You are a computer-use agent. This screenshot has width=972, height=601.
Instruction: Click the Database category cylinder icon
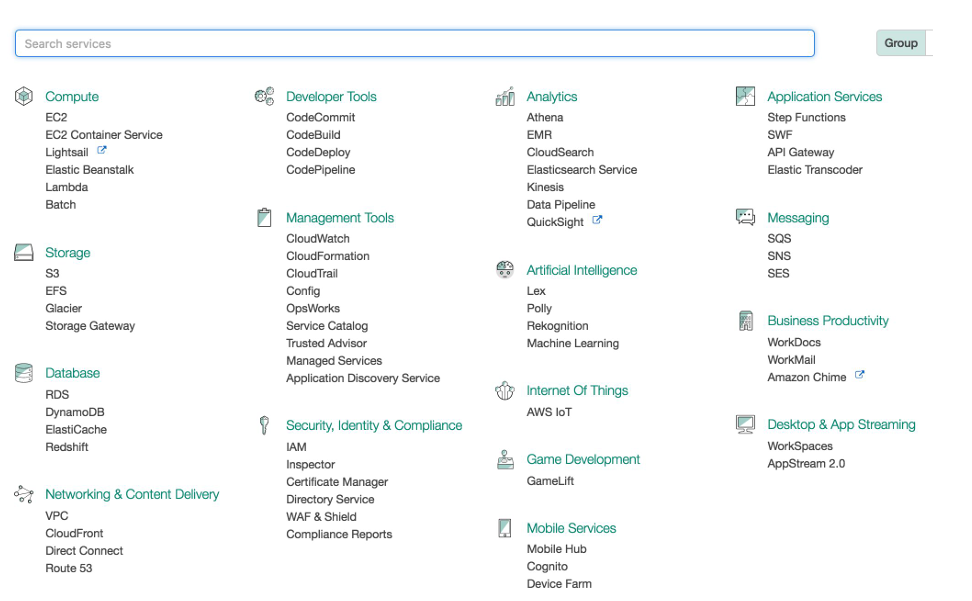24,373
